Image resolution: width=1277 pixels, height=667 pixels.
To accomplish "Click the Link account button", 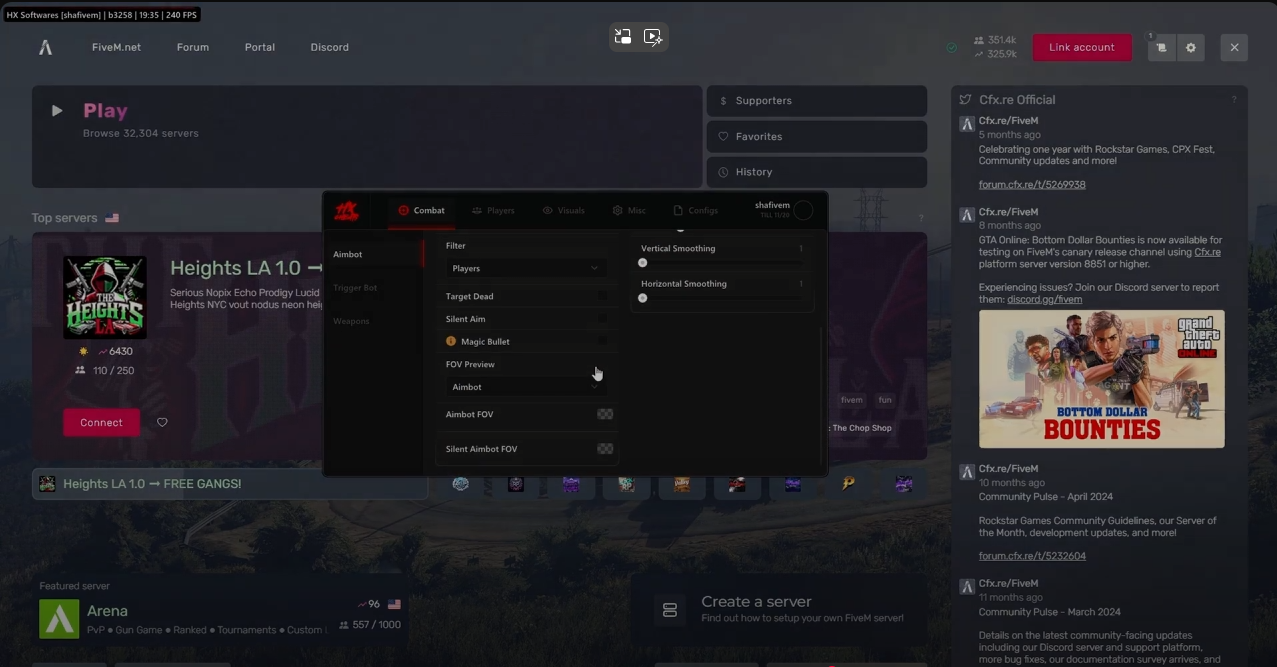I will pyautogui.click(x=1081, y=47).
